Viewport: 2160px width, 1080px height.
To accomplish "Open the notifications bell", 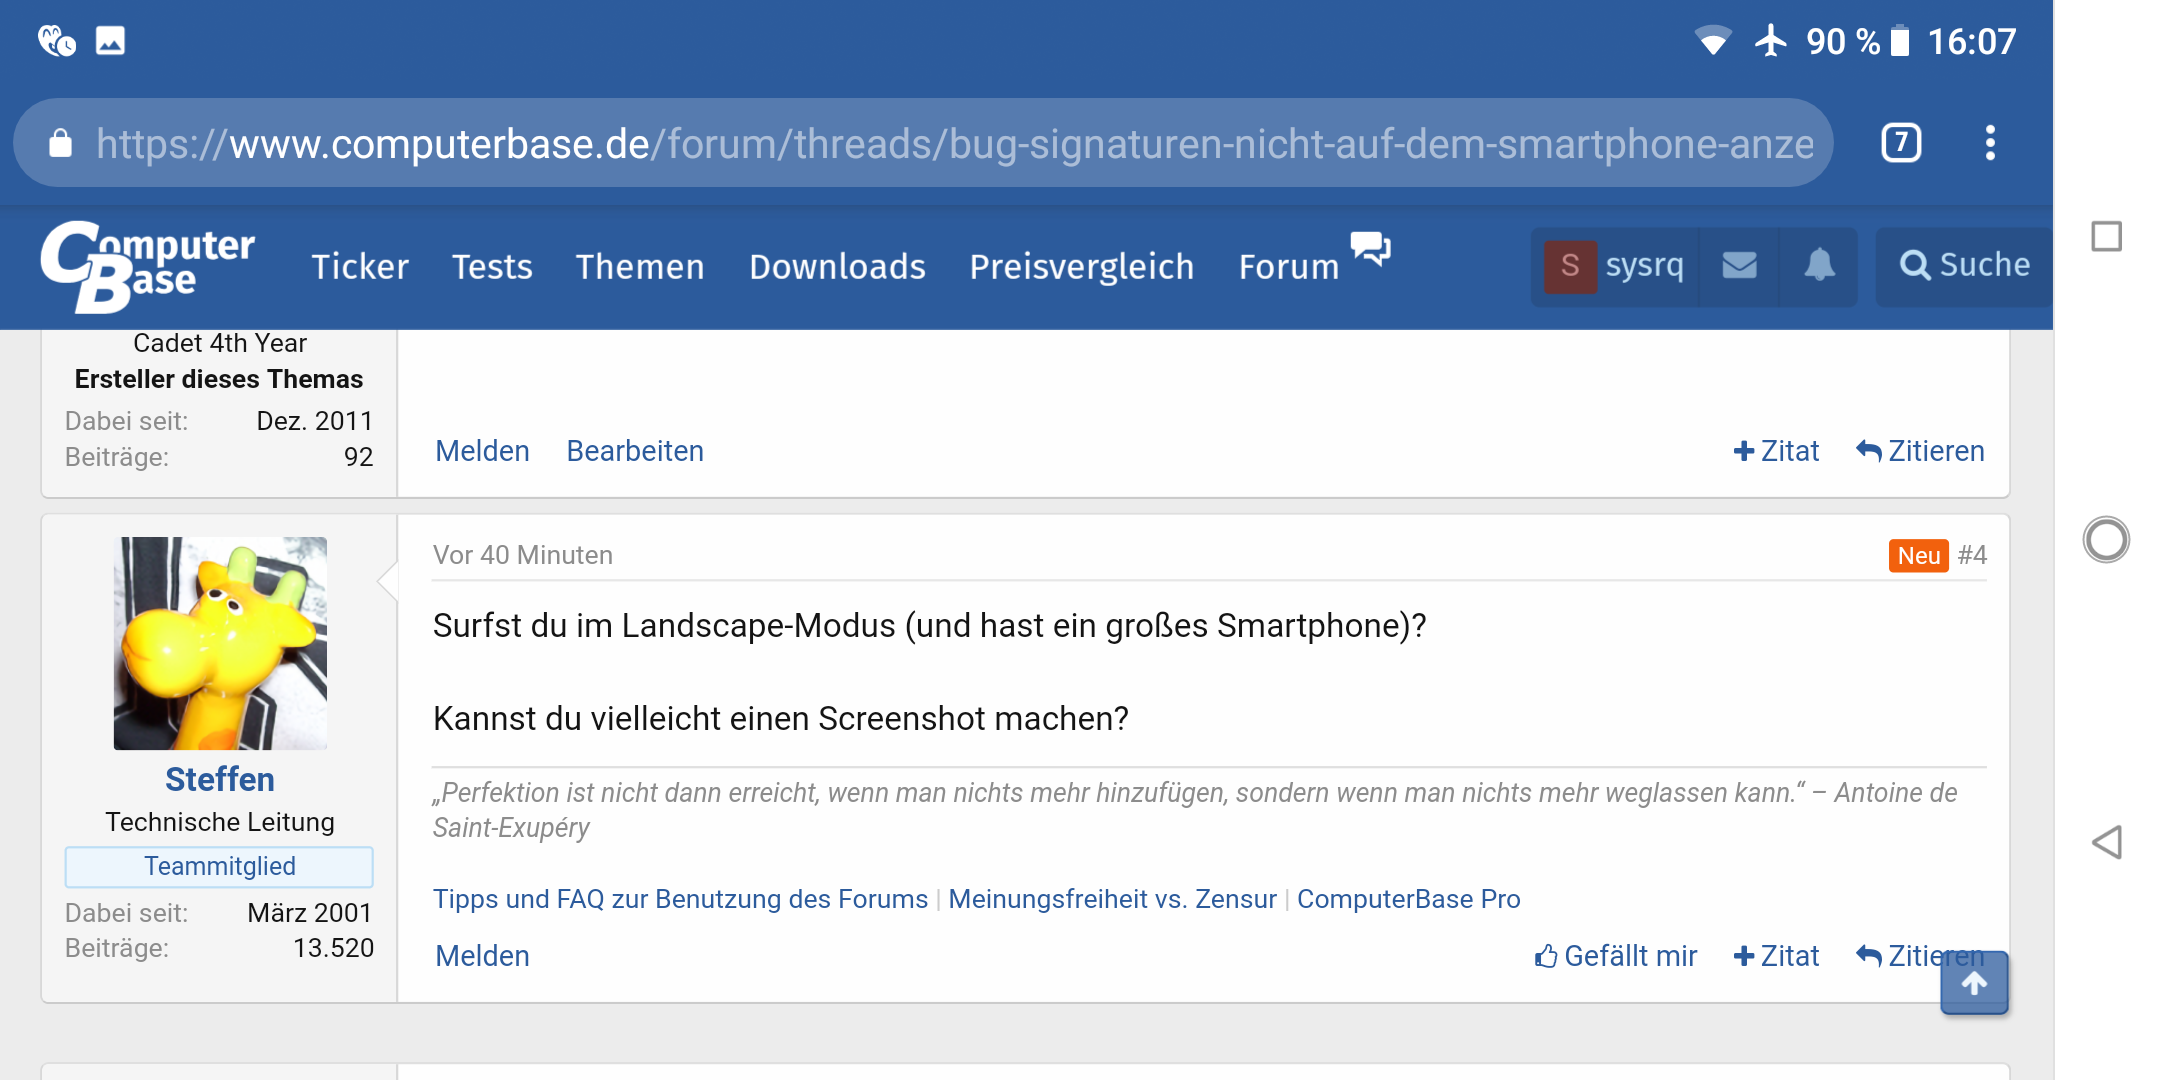I will 1819,265.
